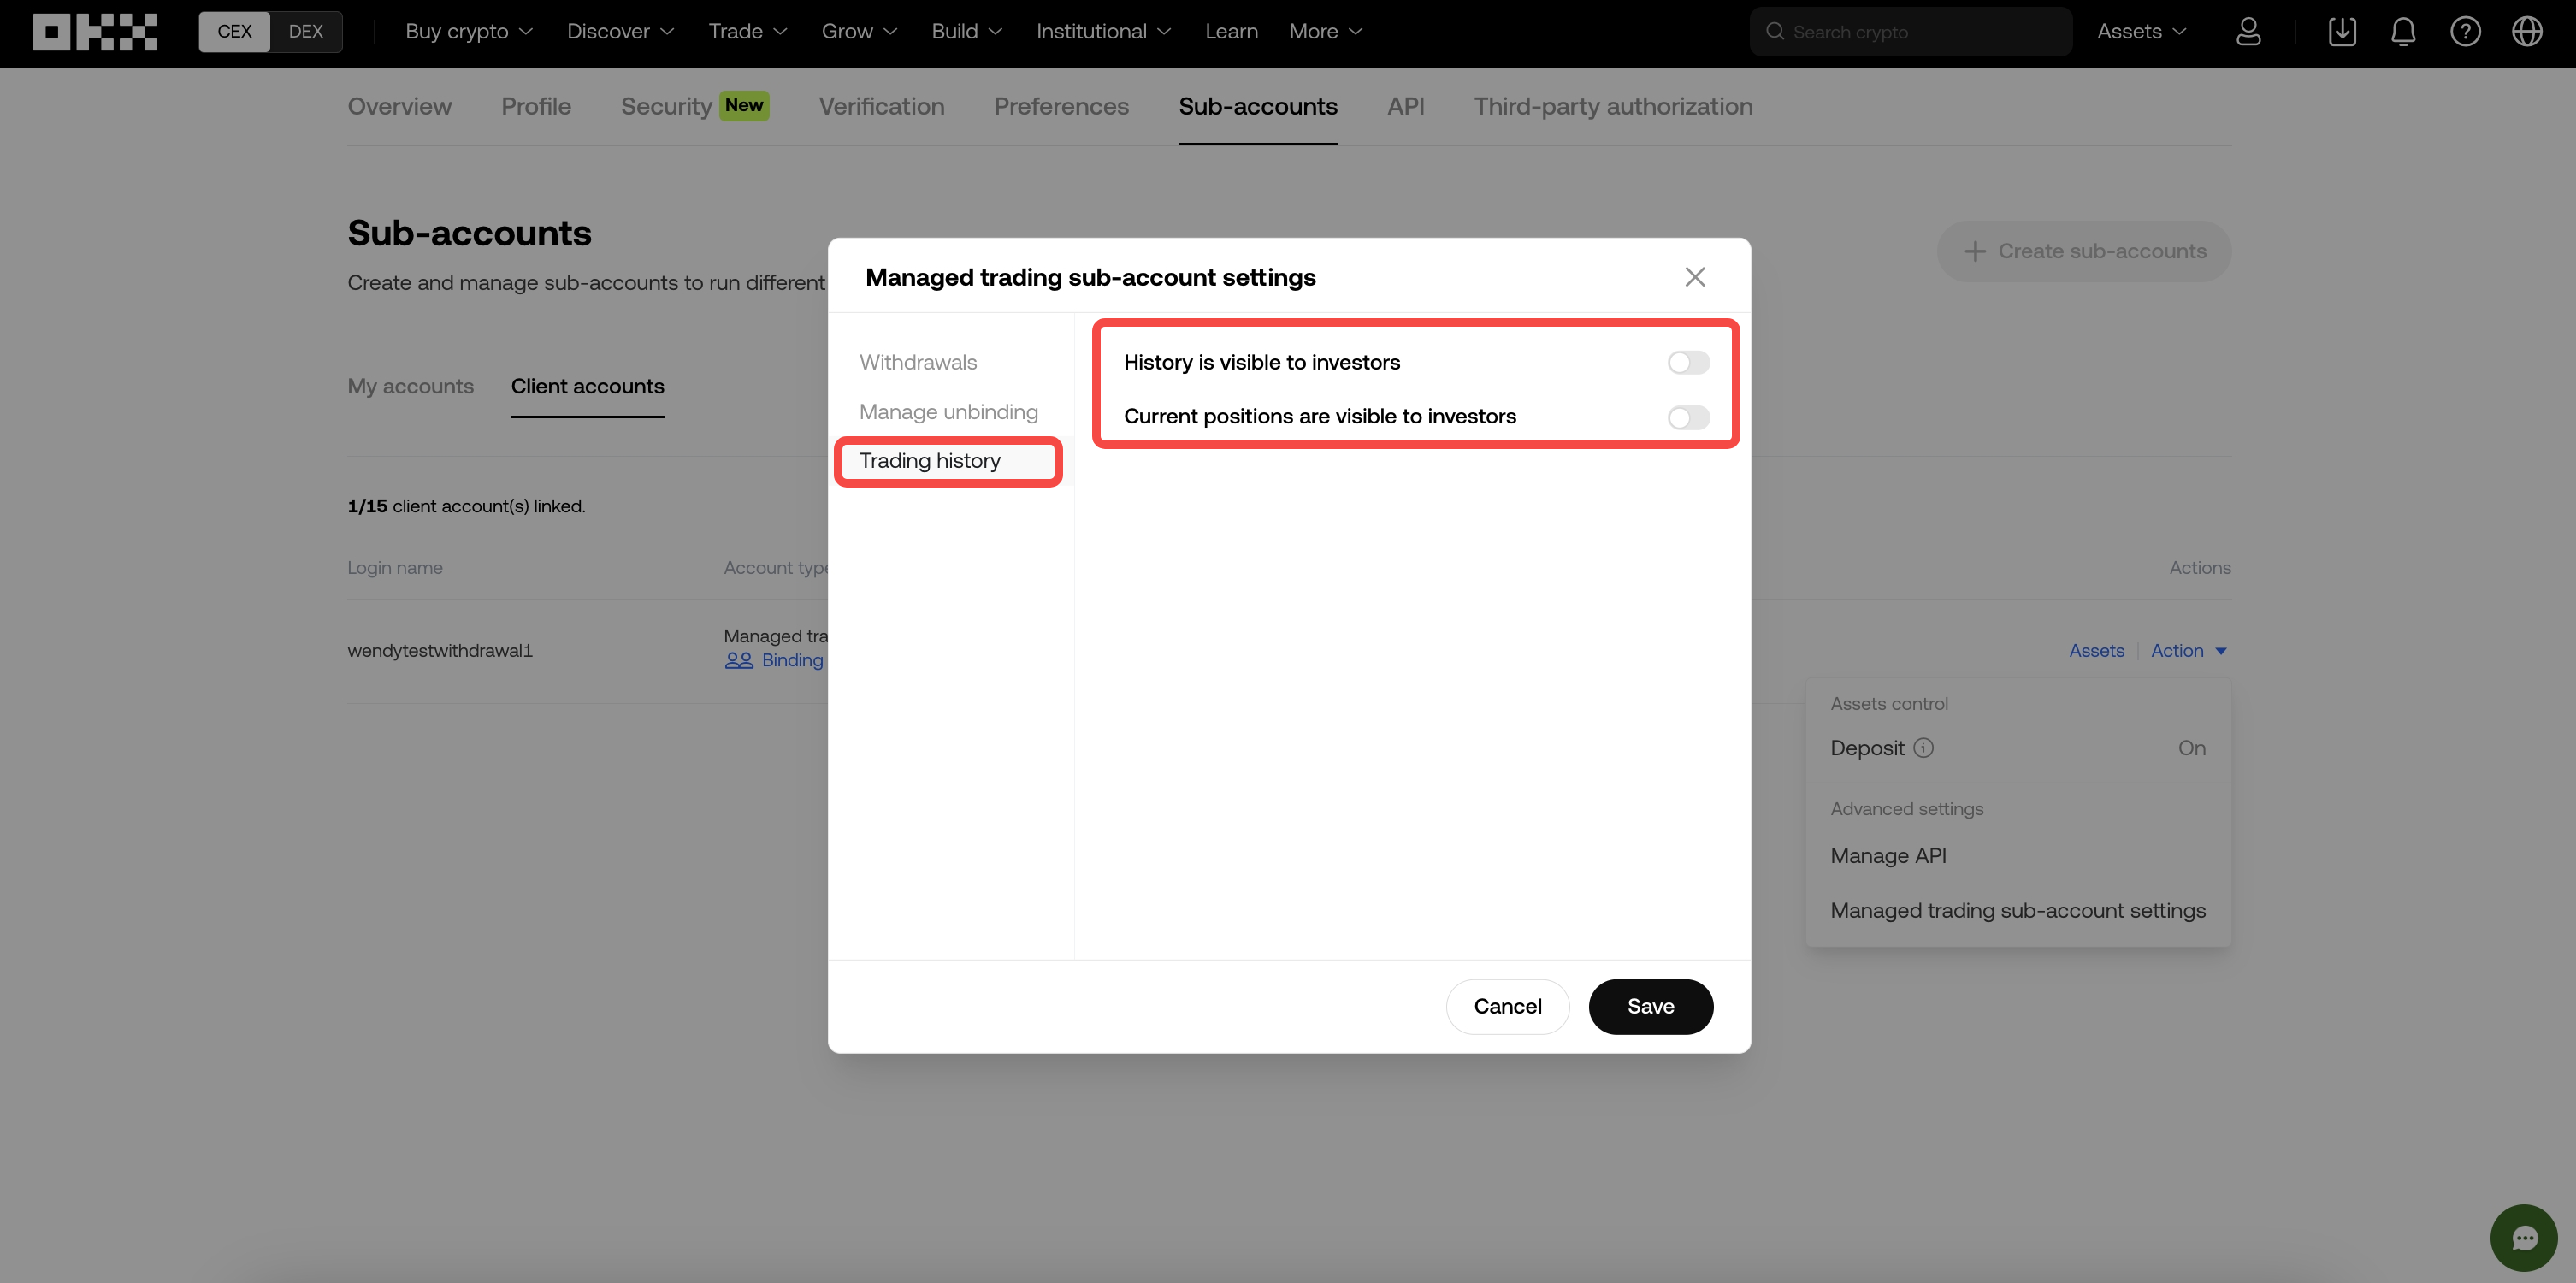Expand the Trade menu
Image resolution: width=2576 pixels, height=1283 pixels.
point(747,31)
